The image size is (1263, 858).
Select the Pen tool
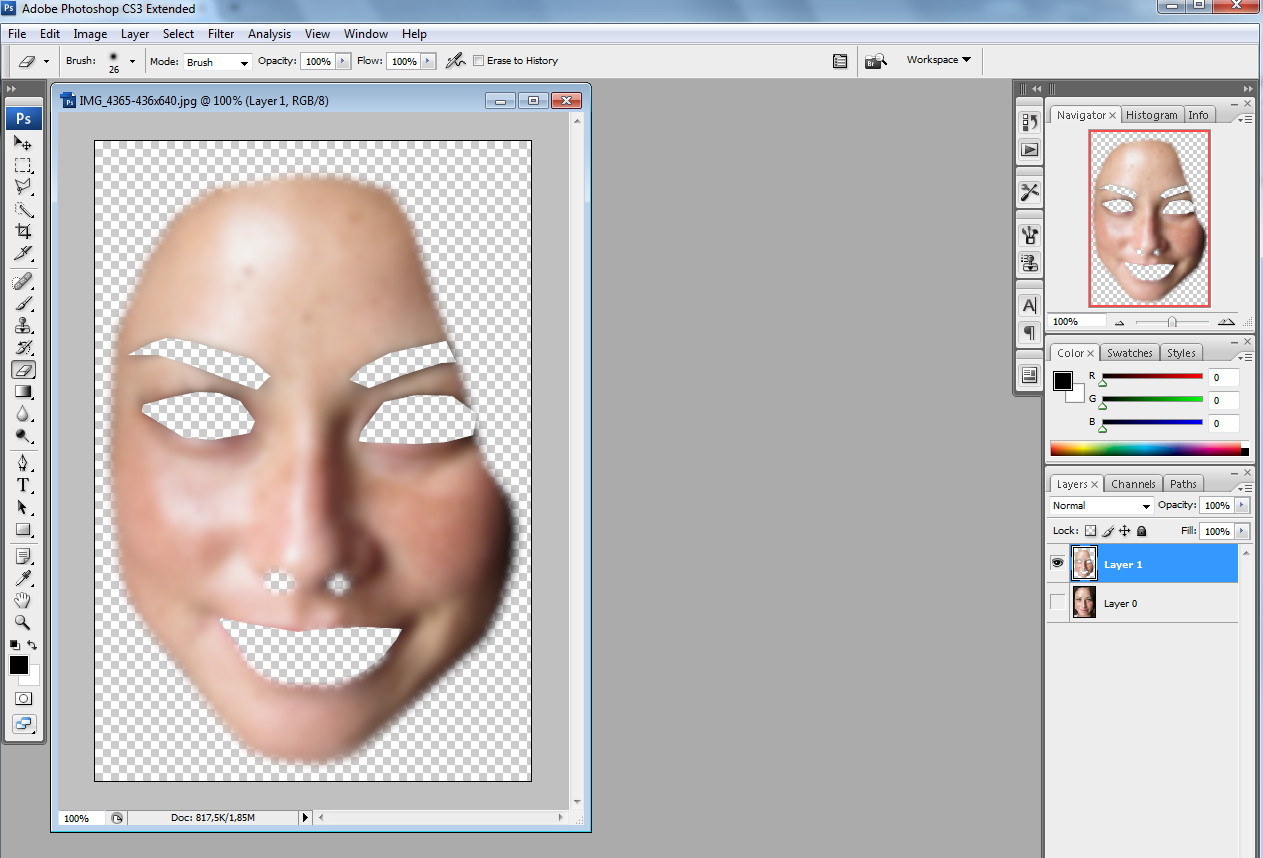[23, 462]
